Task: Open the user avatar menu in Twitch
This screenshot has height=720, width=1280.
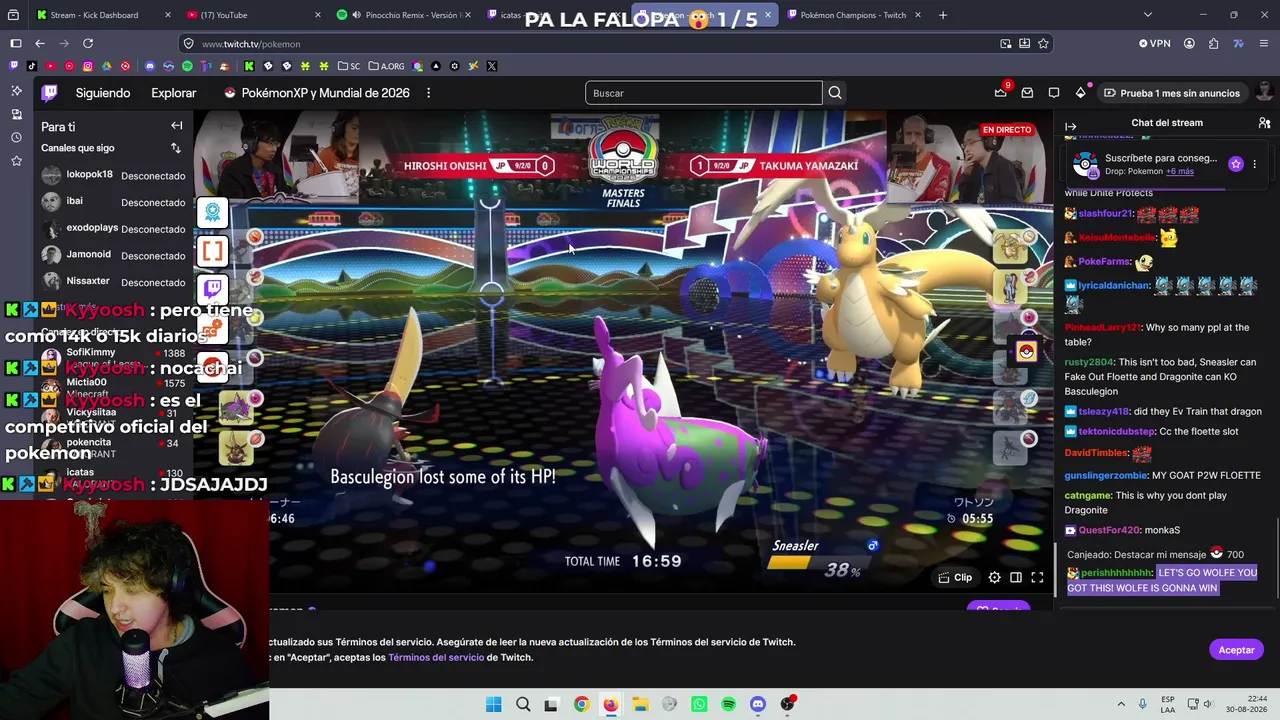Action: 1264,93
